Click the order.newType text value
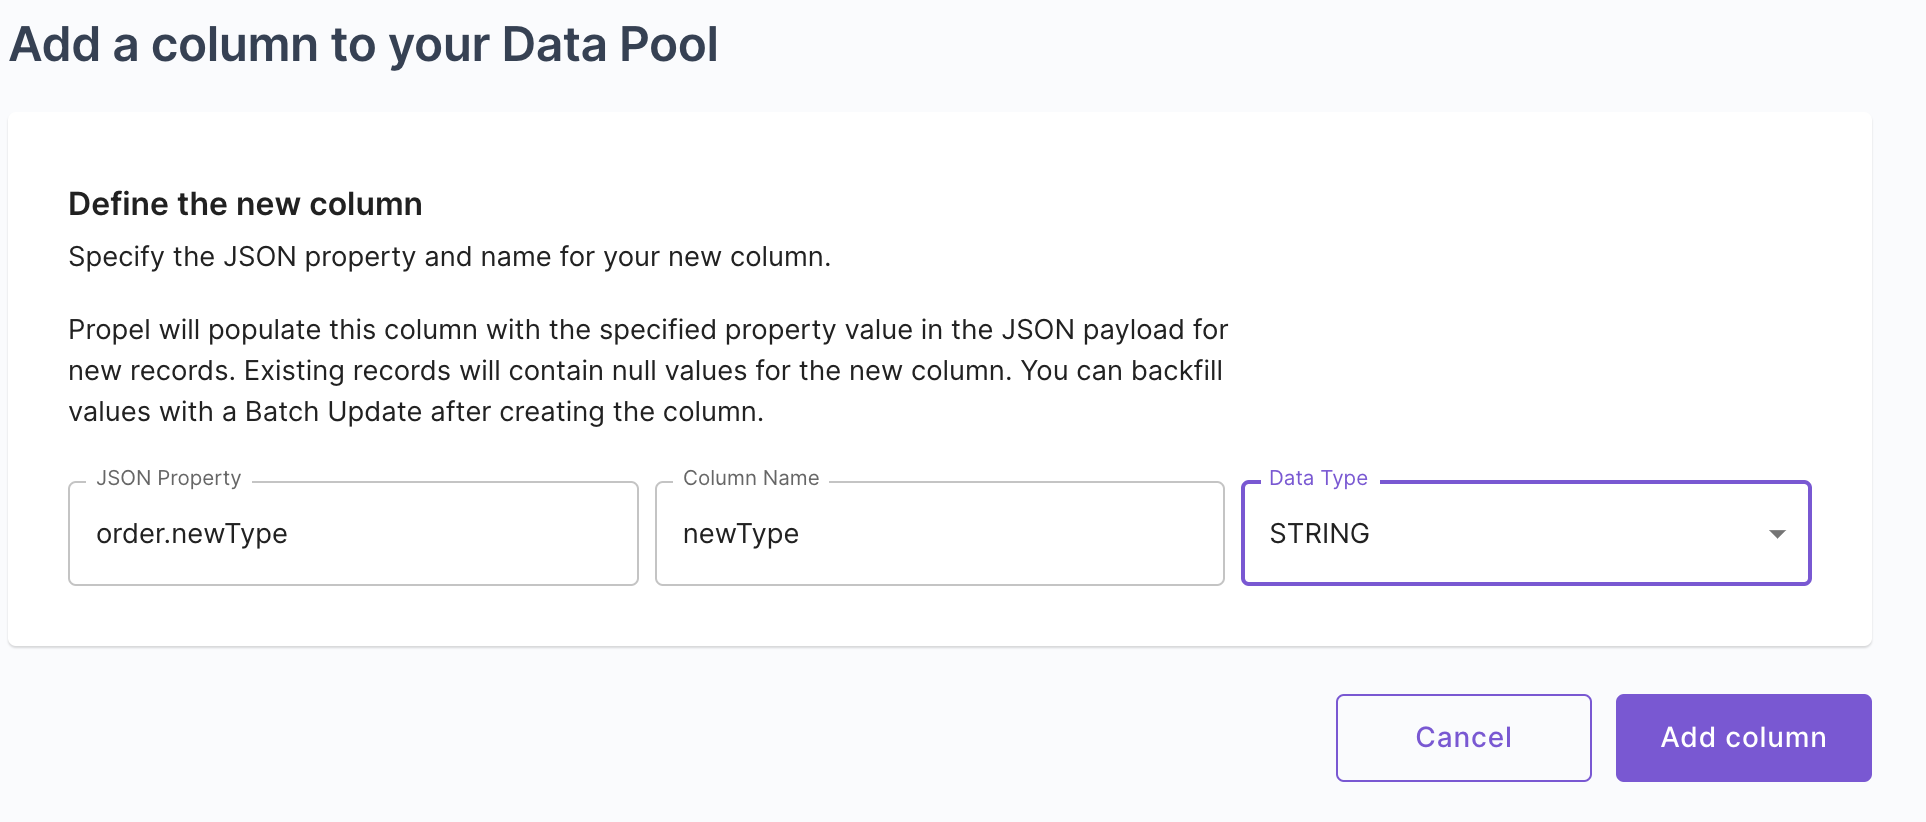 (x=191, y=533)
